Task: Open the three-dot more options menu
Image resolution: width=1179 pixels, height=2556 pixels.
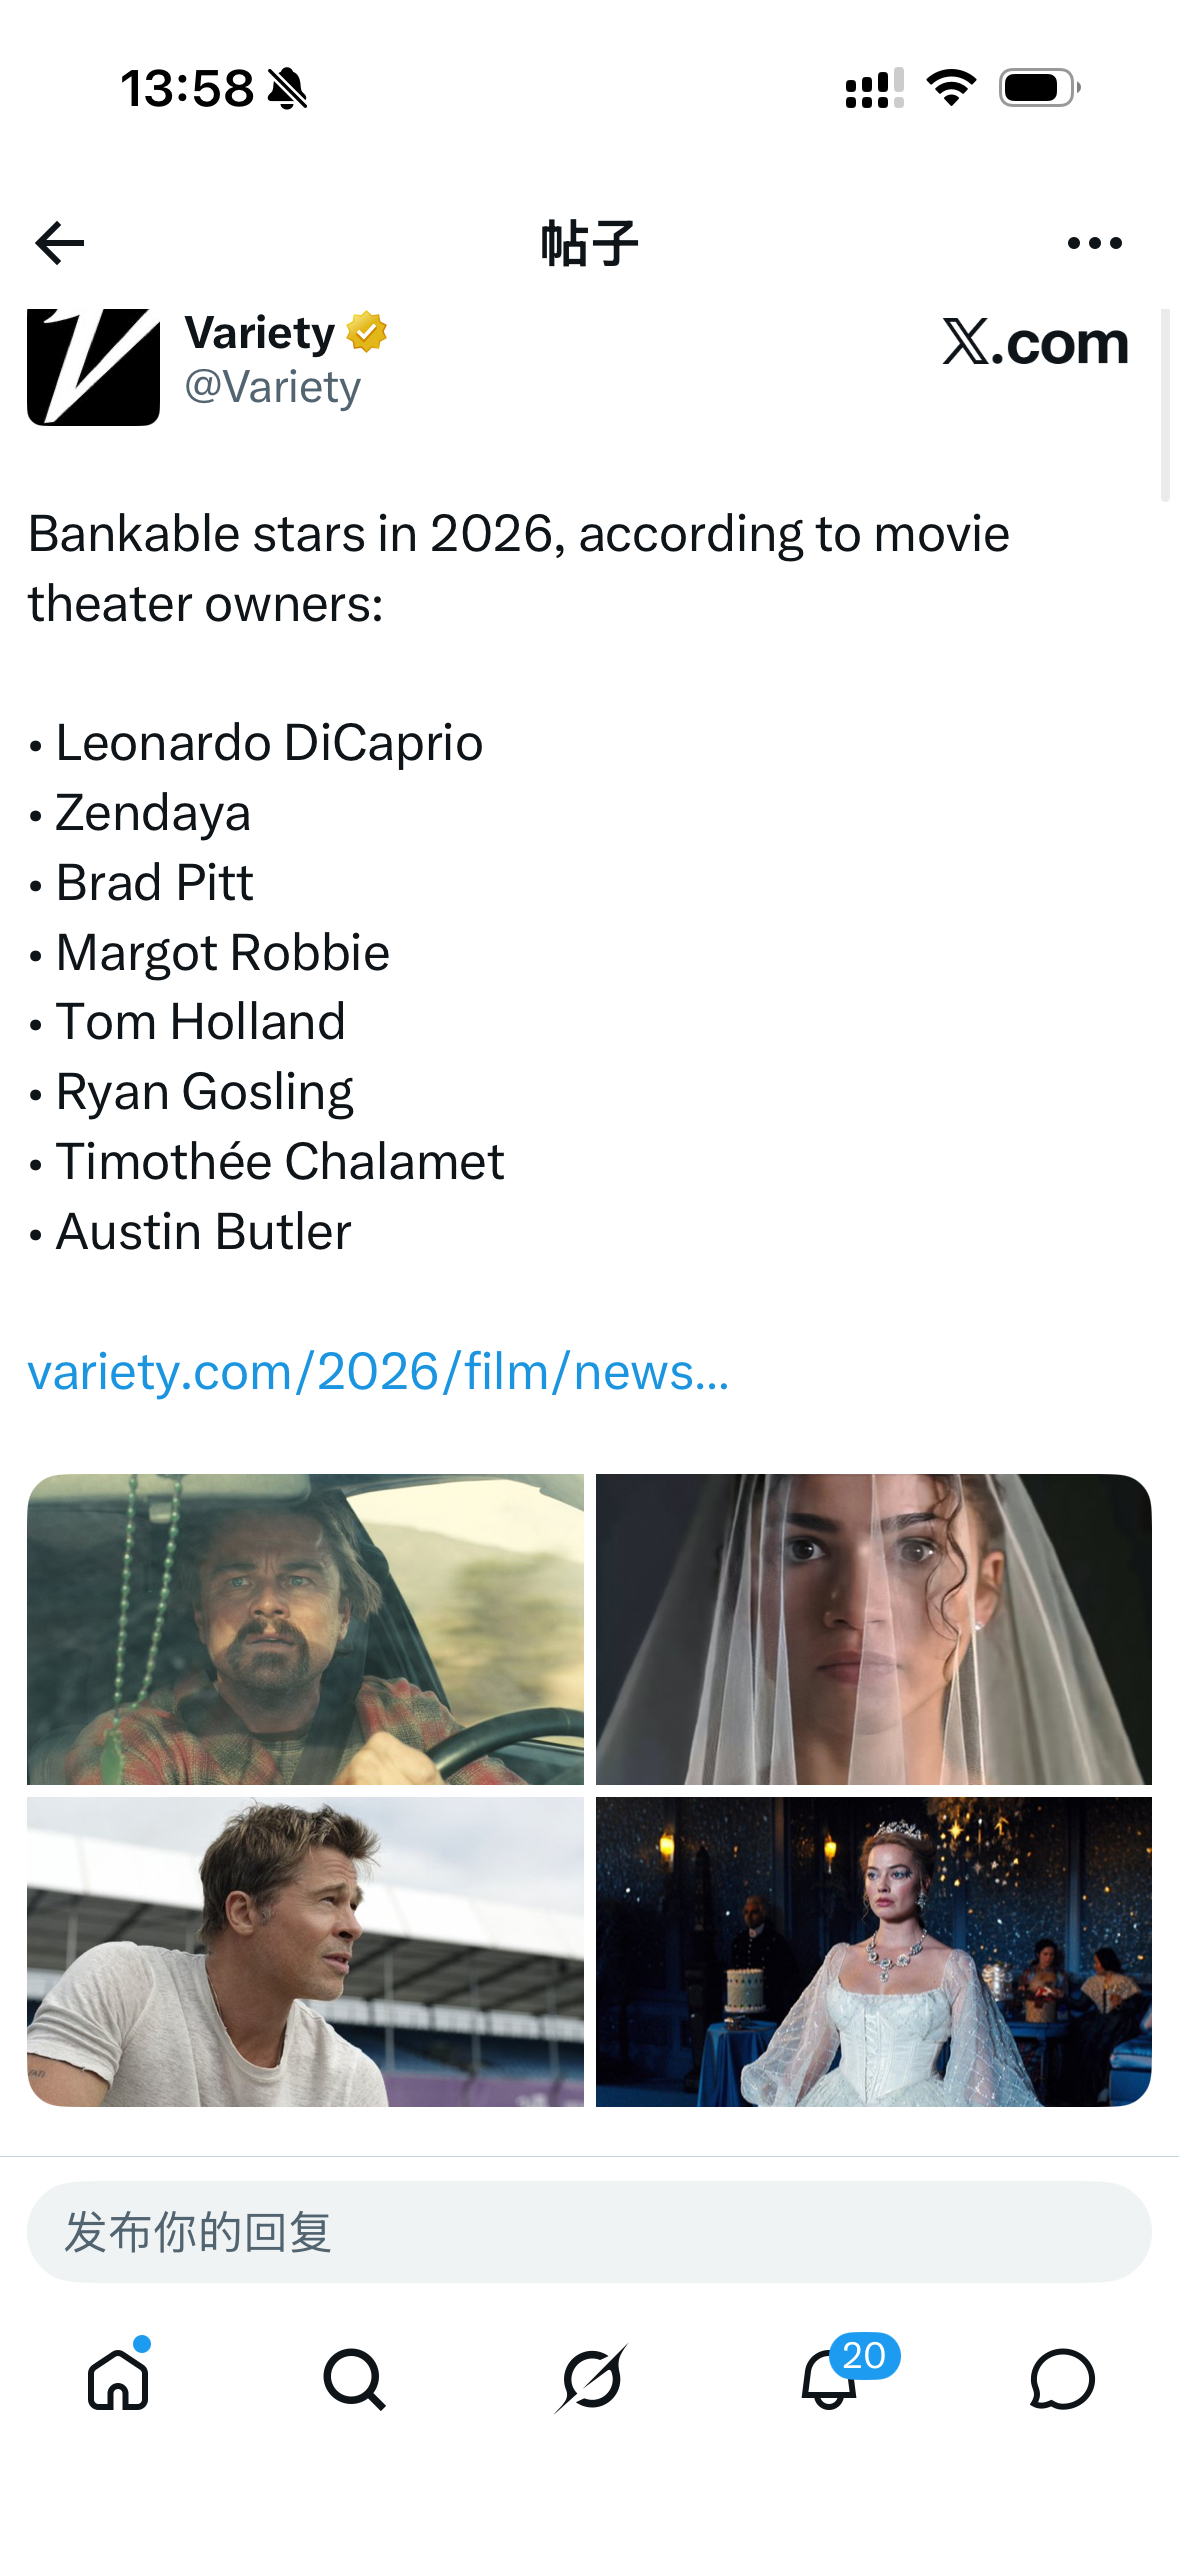Action: [1094, 243]
